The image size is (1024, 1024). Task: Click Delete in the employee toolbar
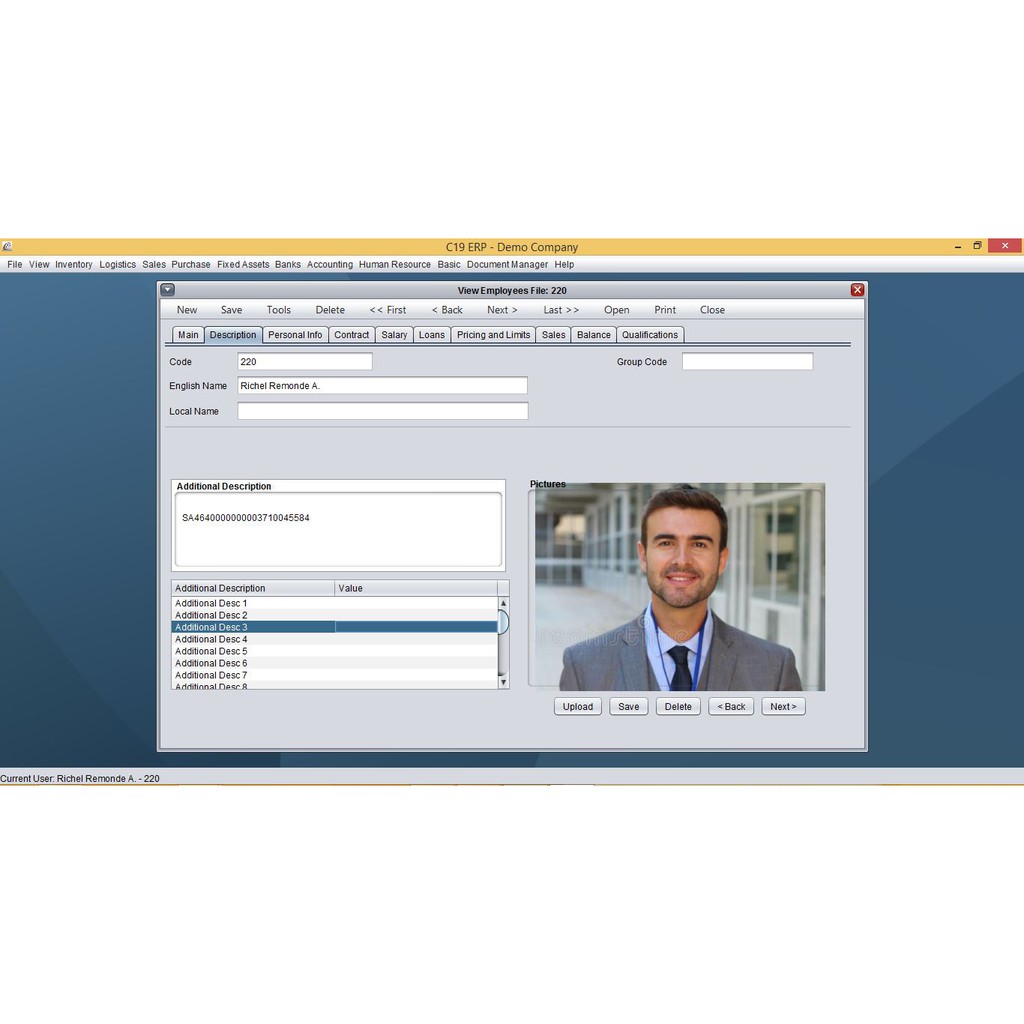pos(330,310)
